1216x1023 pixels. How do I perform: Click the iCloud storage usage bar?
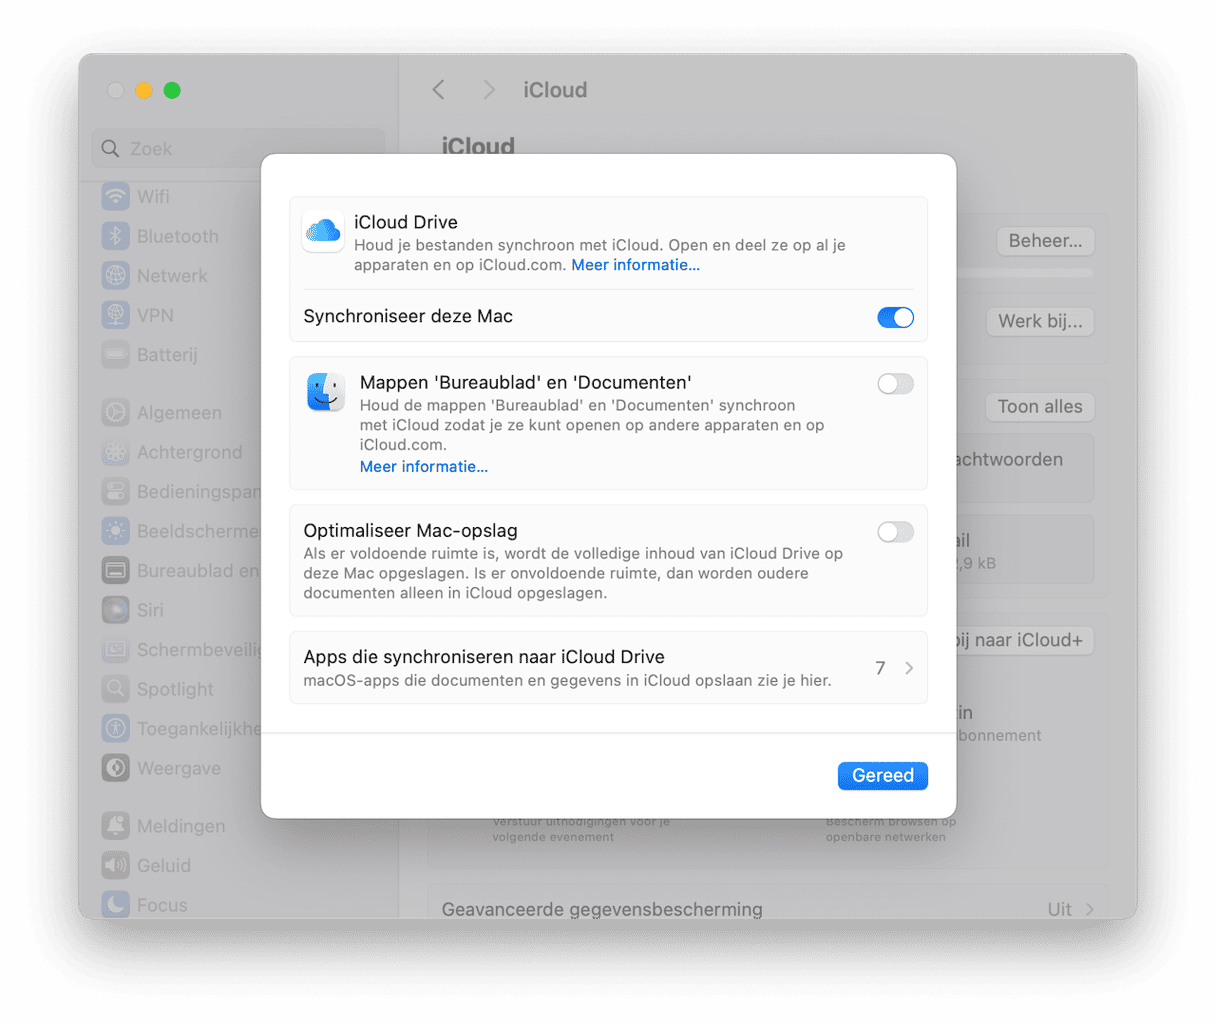tap(1025, 273)
